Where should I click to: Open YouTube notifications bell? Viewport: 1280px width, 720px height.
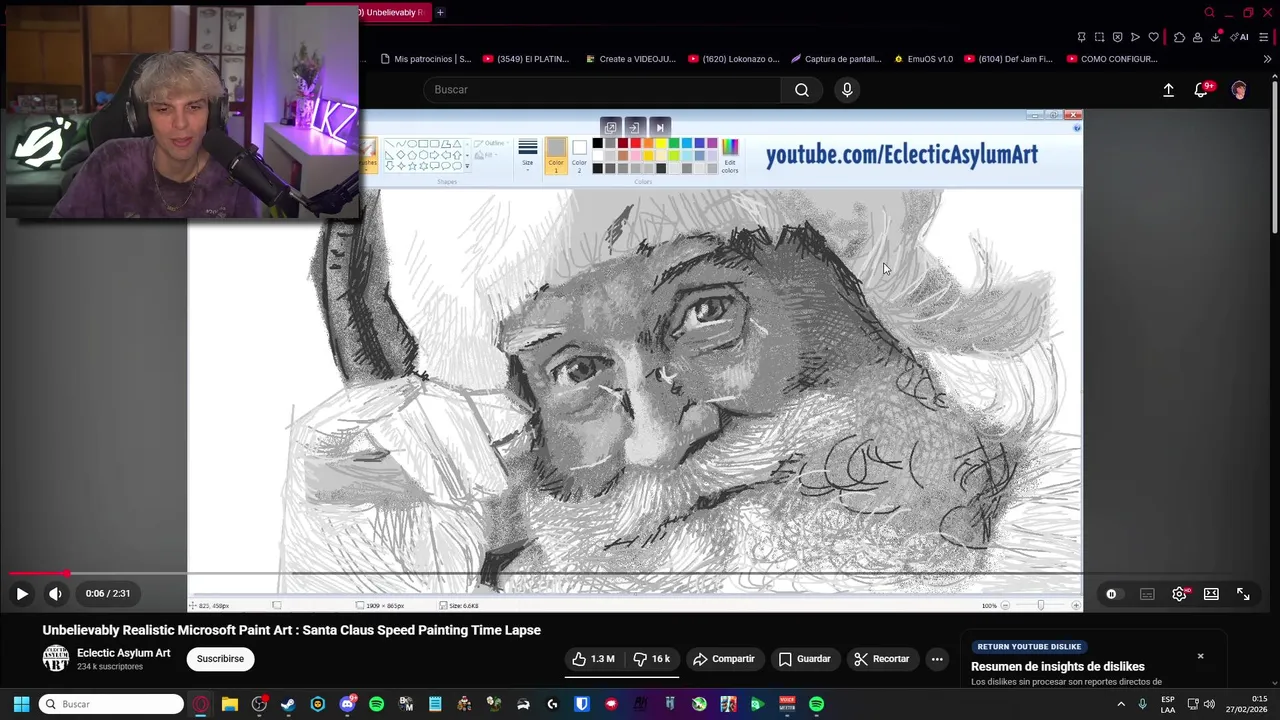pos(1202,90)
